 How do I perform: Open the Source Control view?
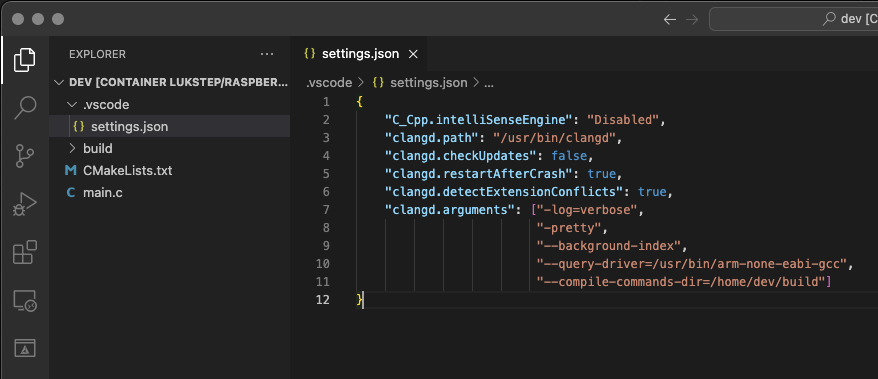coord(24,156)
